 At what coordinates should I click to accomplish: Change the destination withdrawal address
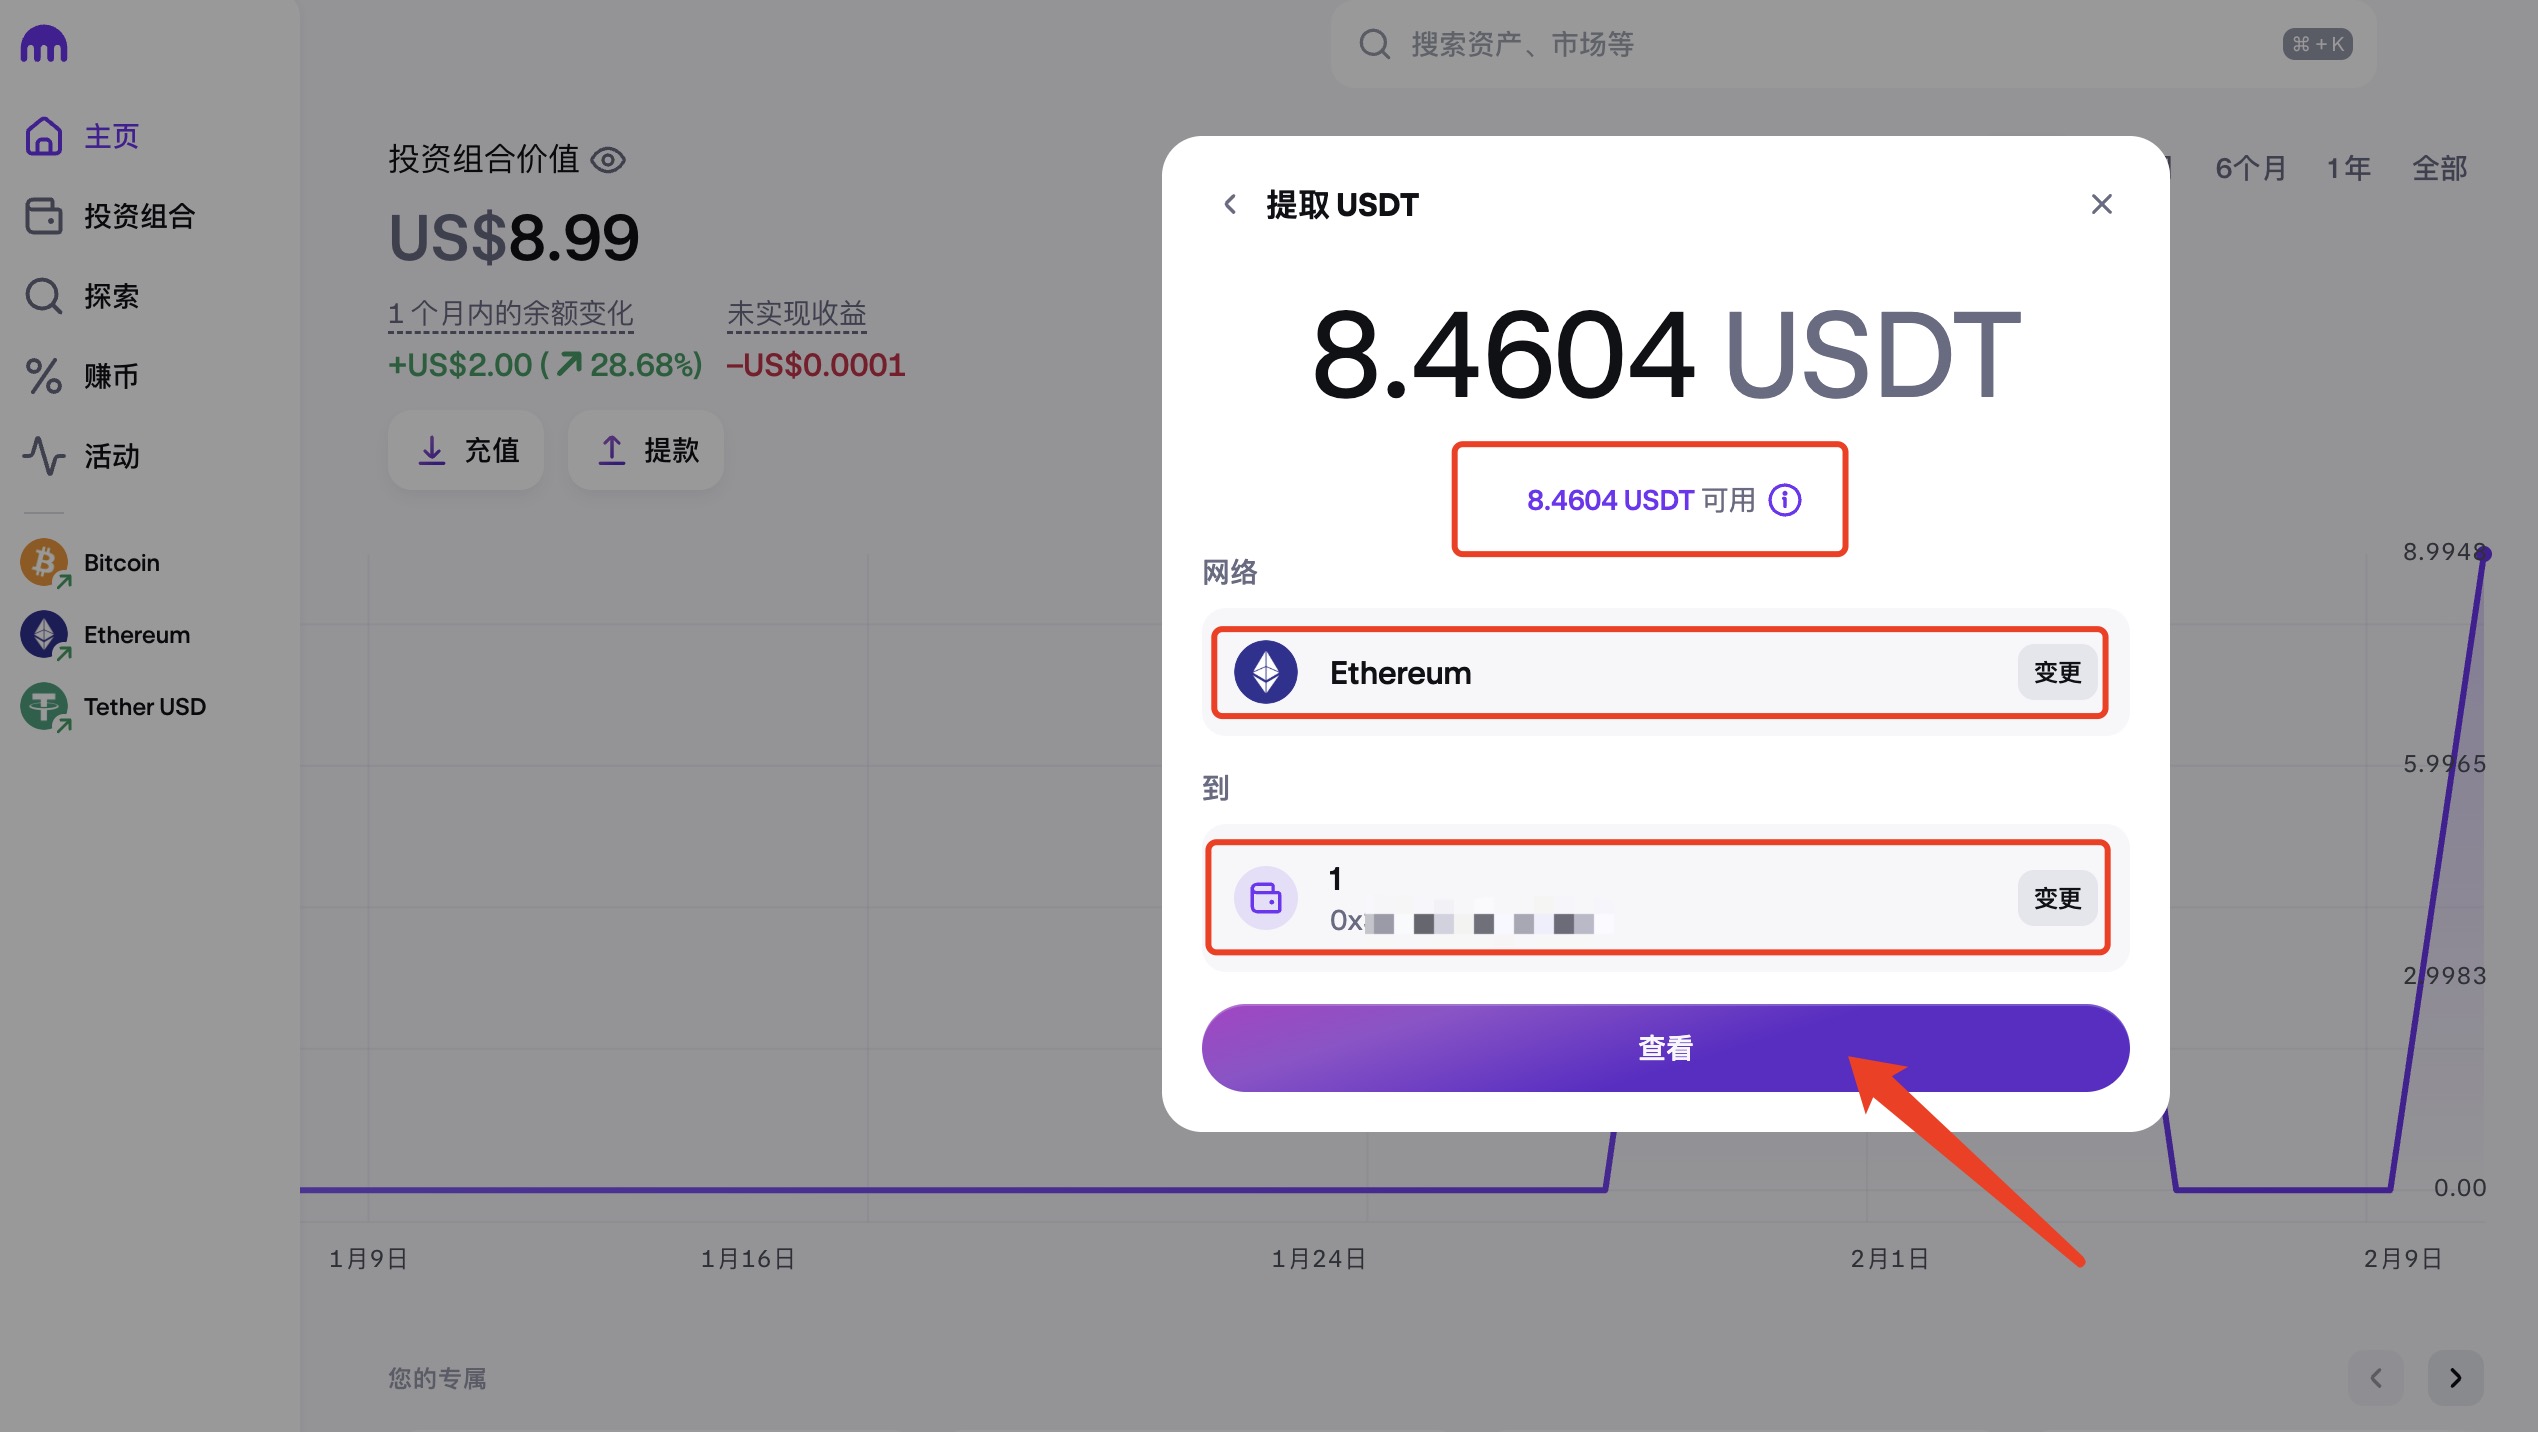point(2057,898)
